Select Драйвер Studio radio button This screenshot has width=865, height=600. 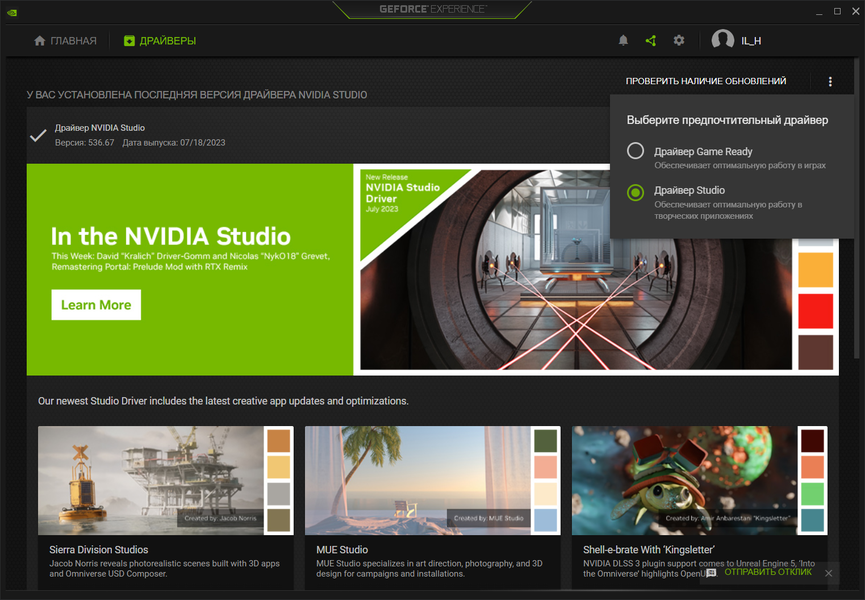pos(636,192)
